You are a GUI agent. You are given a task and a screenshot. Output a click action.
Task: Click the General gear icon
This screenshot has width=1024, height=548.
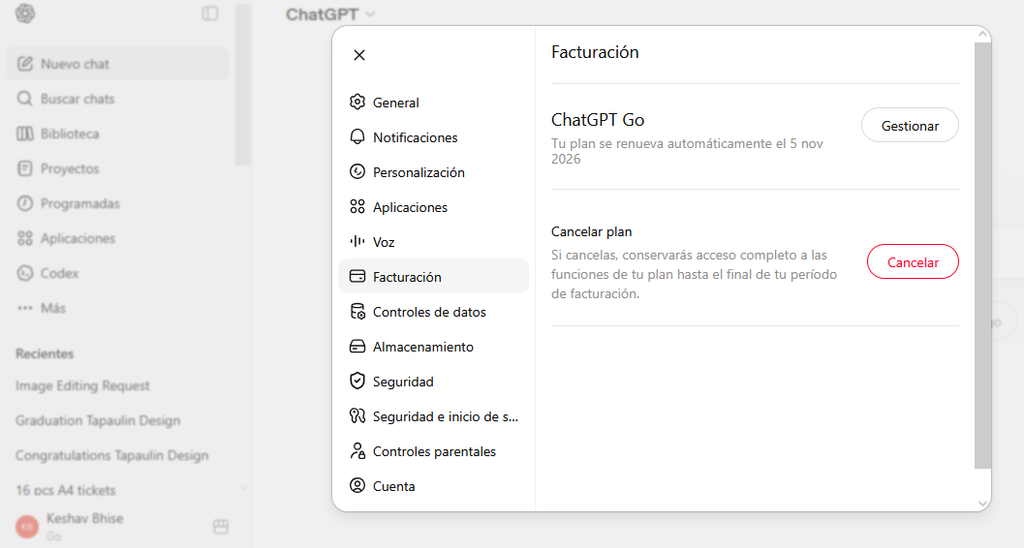[357, 102]
